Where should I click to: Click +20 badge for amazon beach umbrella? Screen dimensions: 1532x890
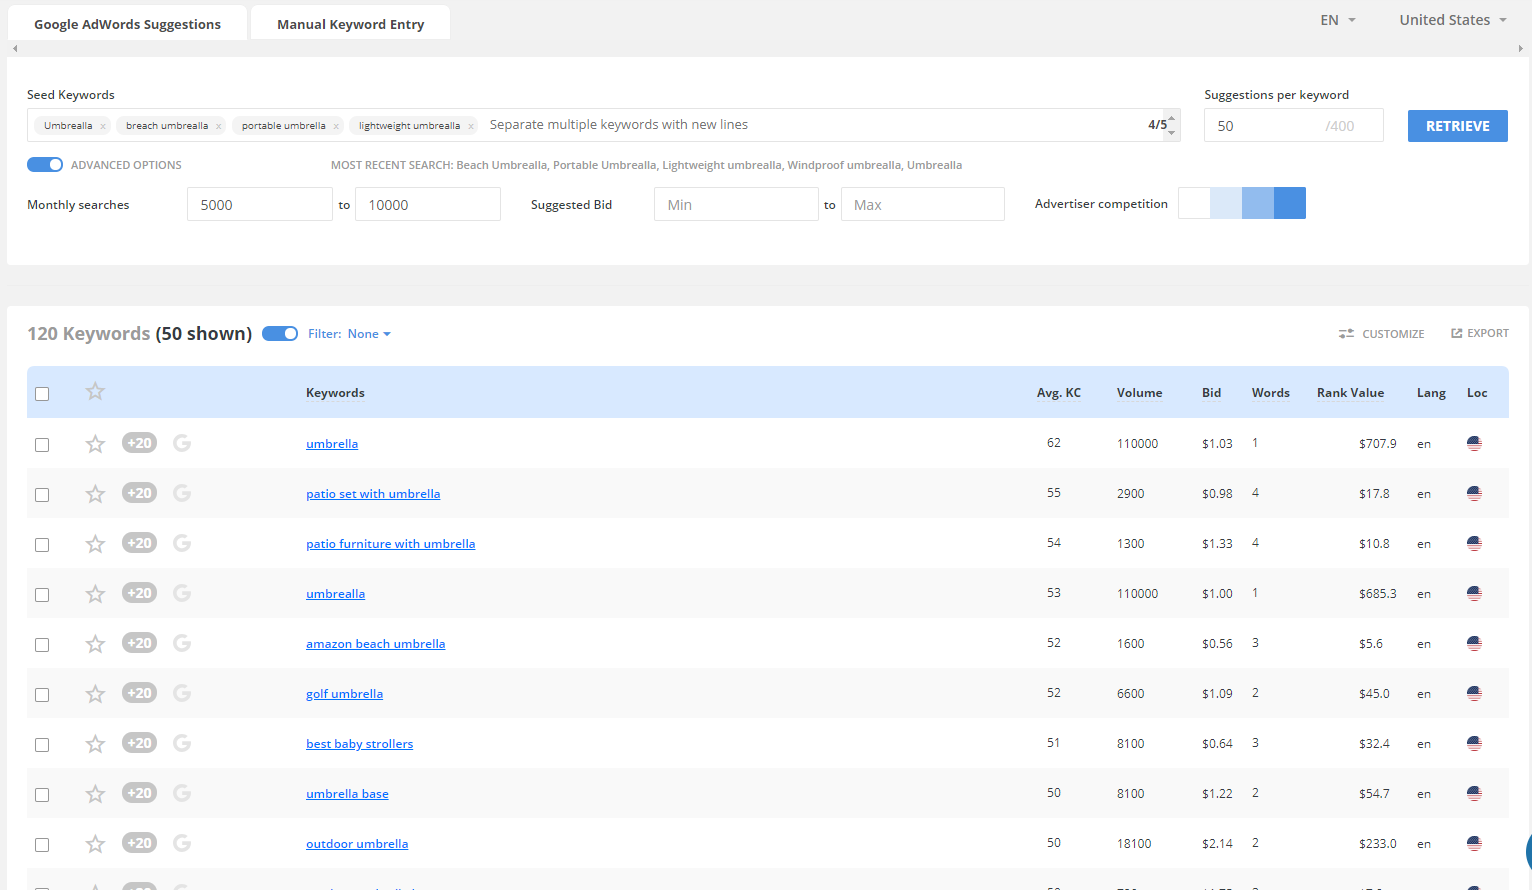click(140, 643)
